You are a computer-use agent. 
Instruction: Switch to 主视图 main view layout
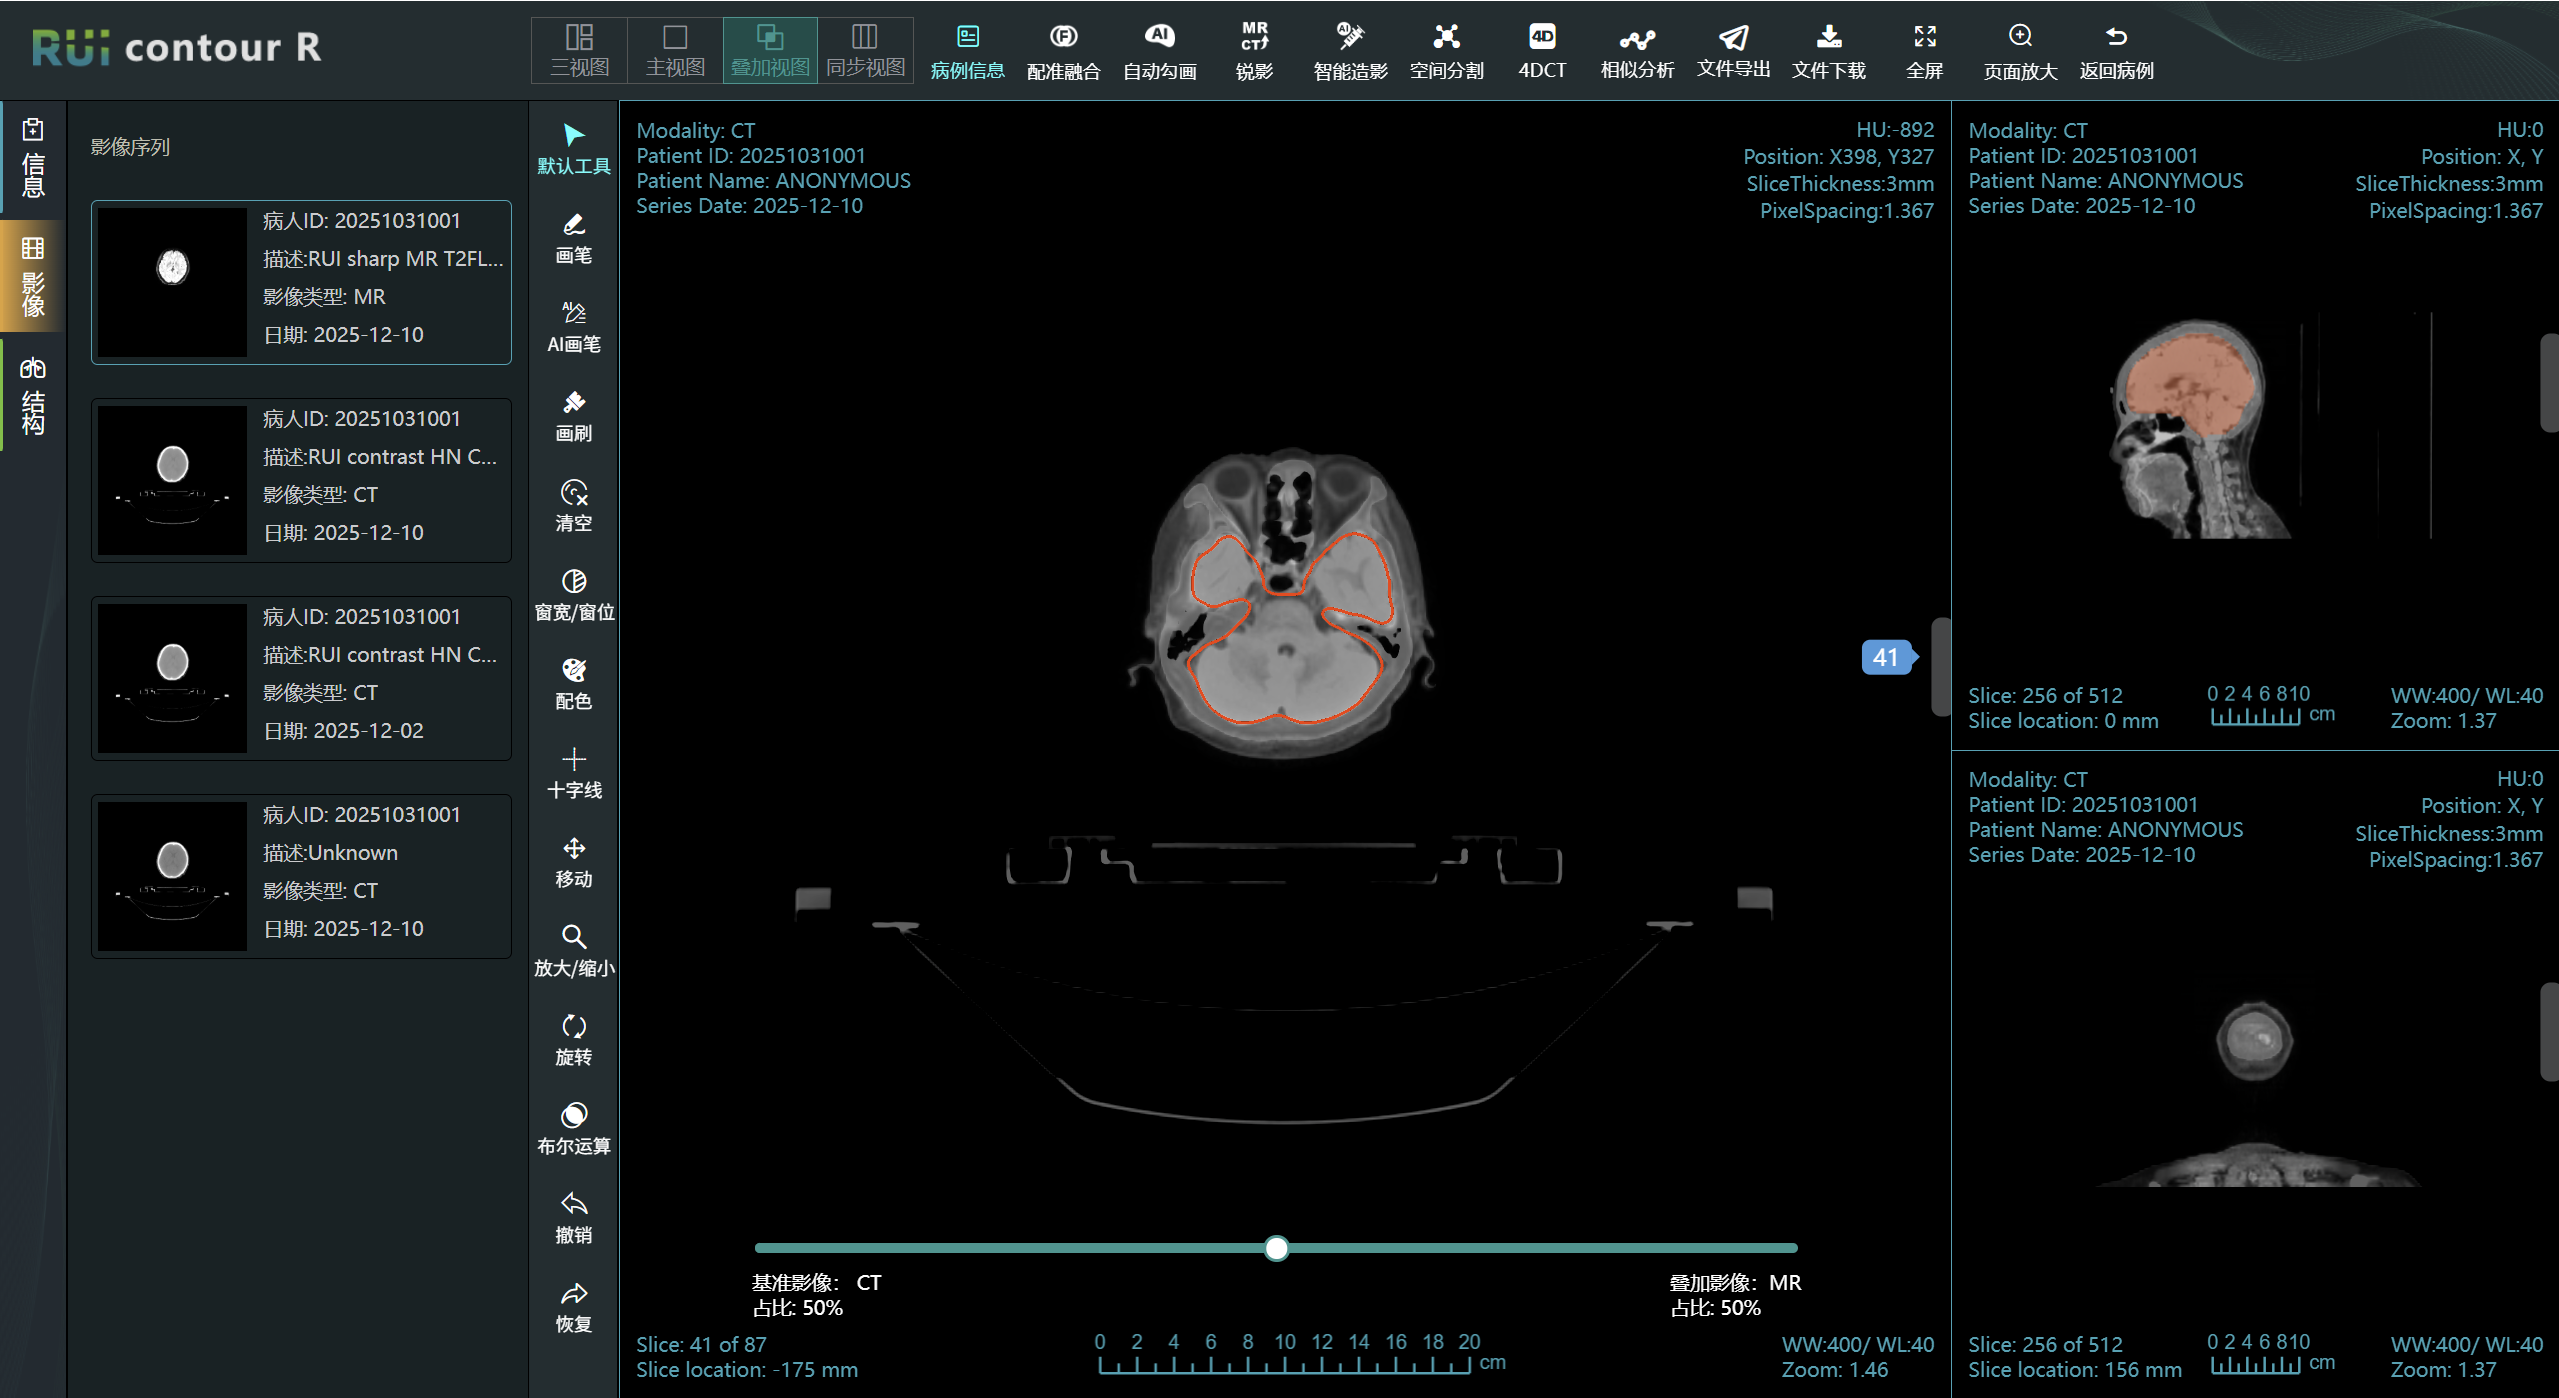[x=675, y=50]
